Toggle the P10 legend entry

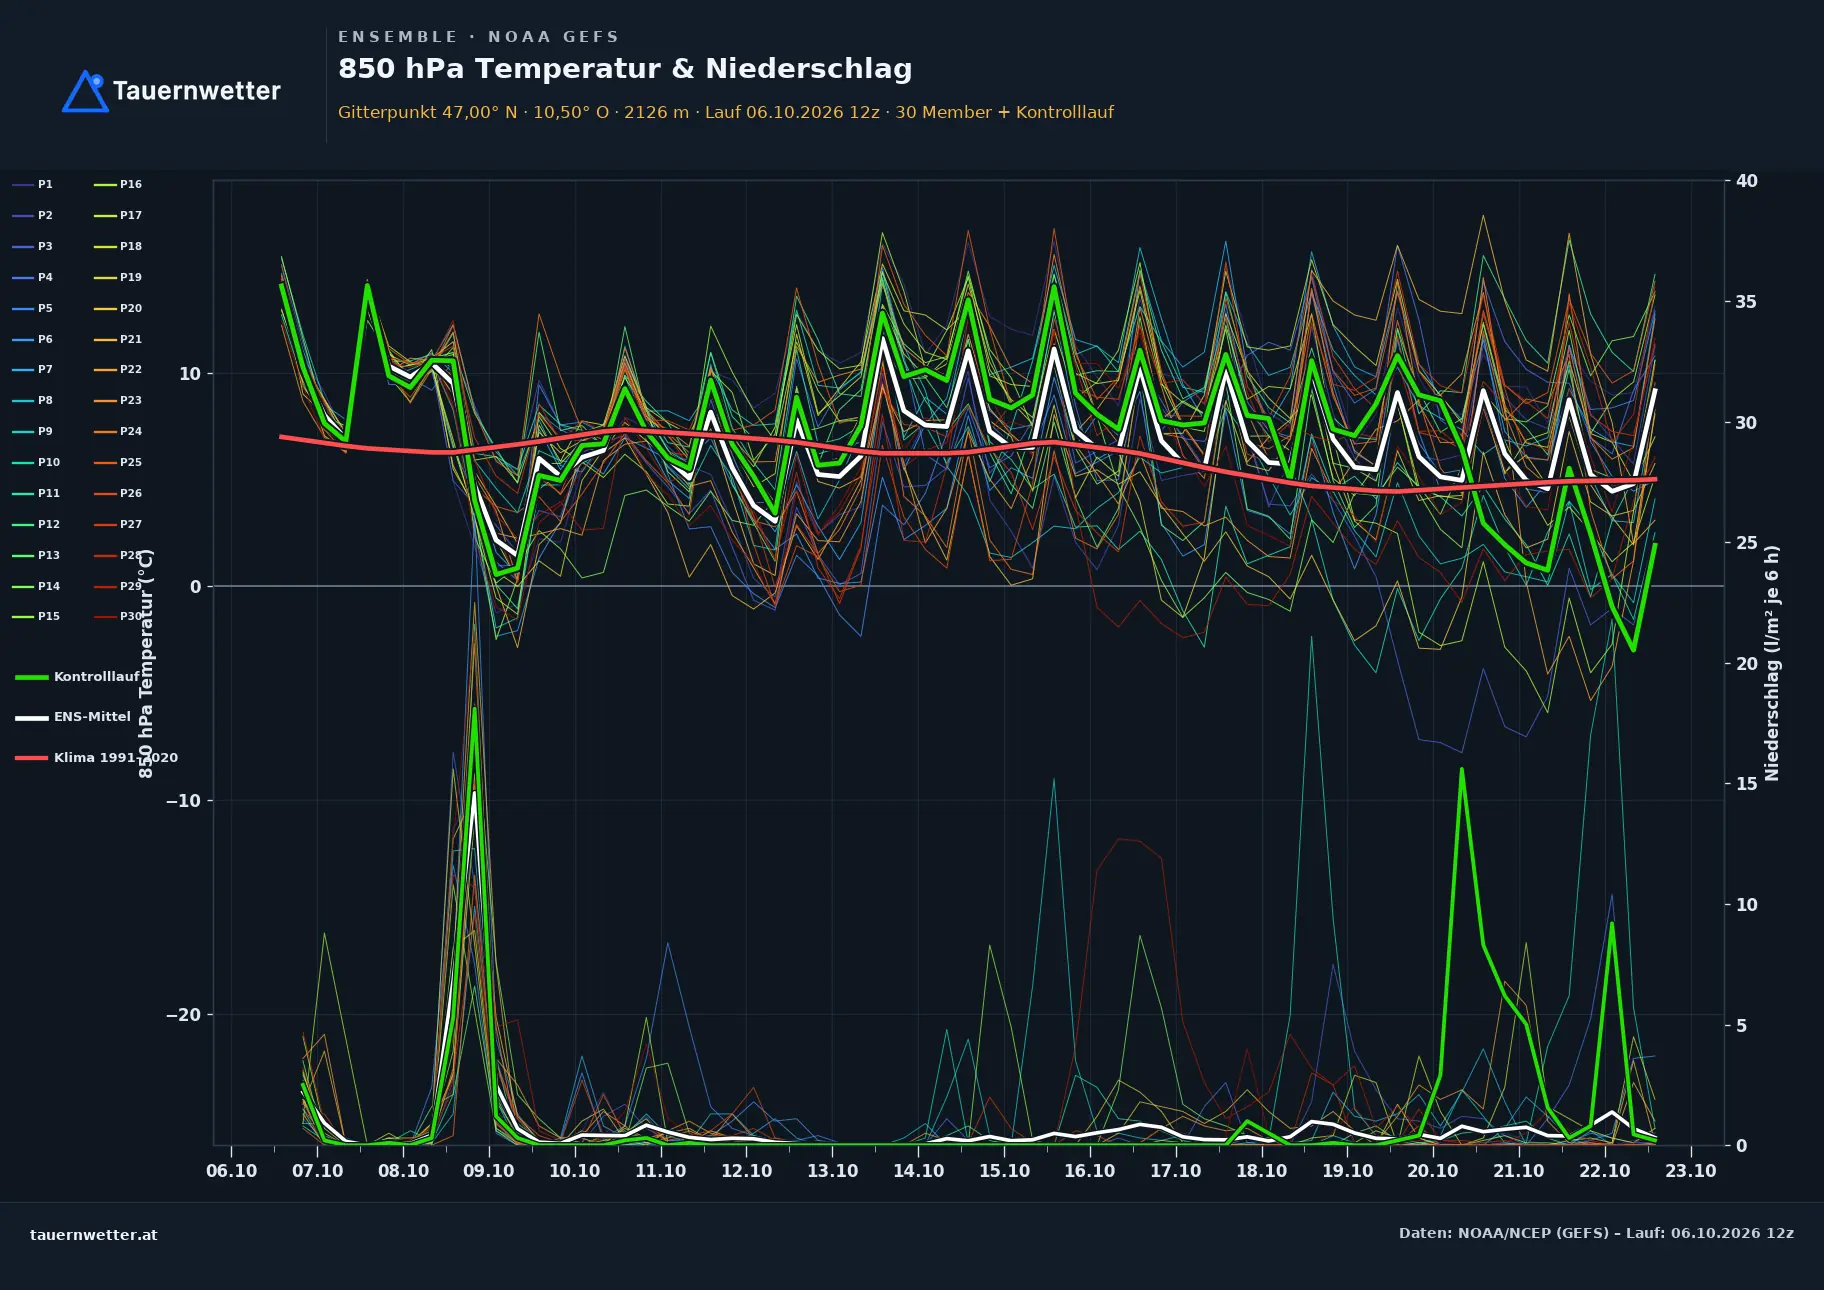(36, 462)
